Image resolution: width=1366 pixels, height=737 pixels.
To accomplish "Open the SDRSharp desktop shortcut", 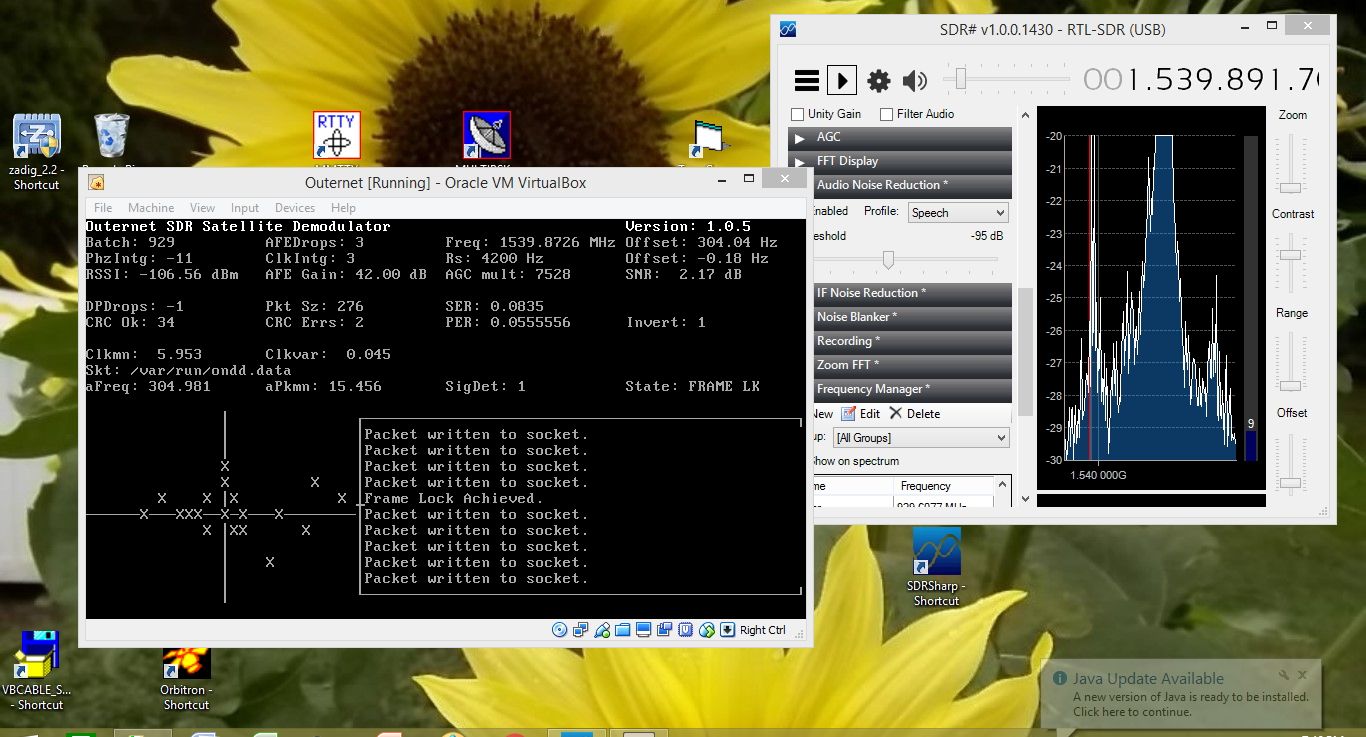I will [x=936, y=568].
